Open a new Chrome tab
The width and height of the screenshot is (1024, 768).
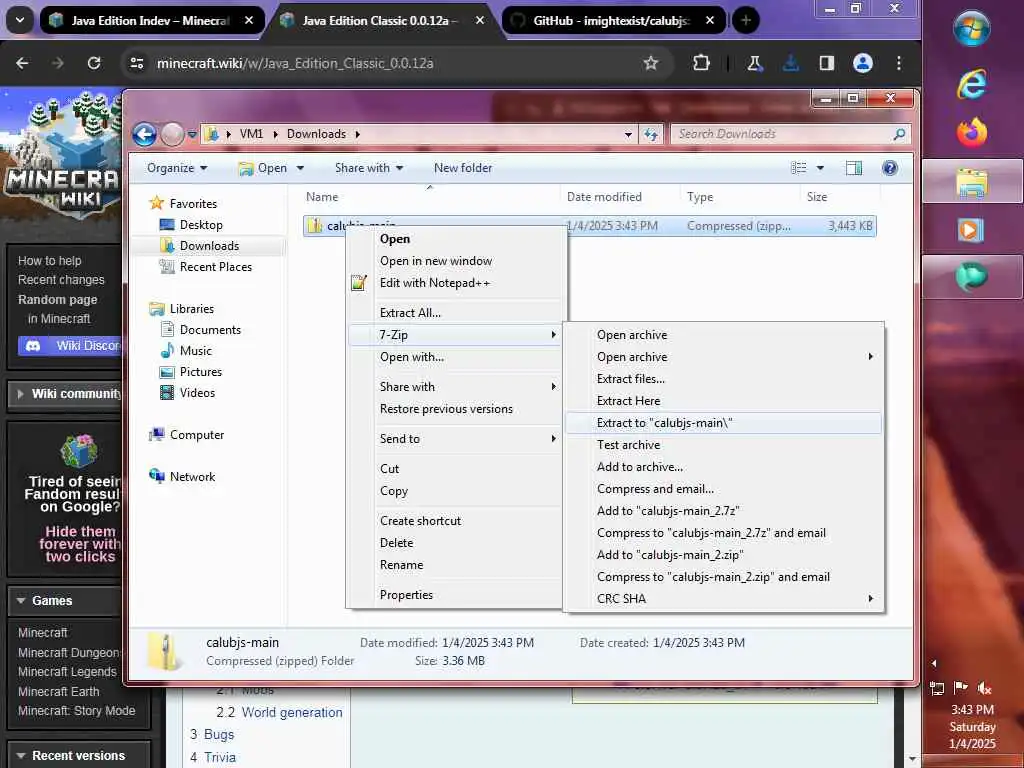746,20
